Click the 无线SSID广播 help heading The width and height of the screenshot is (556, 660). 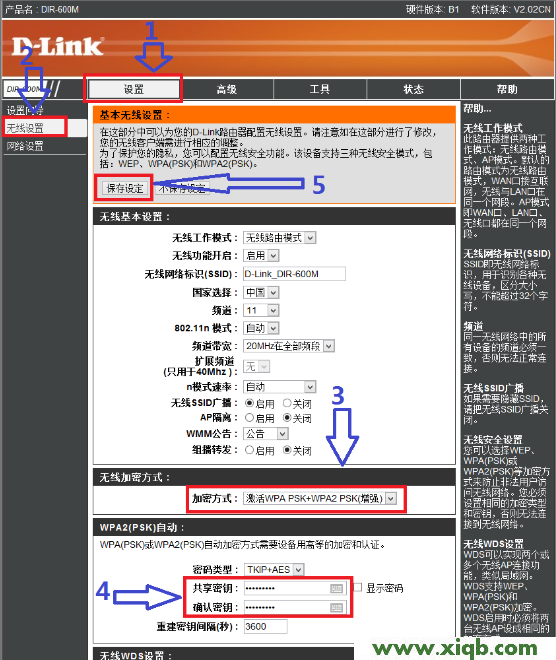coord(494,388)
